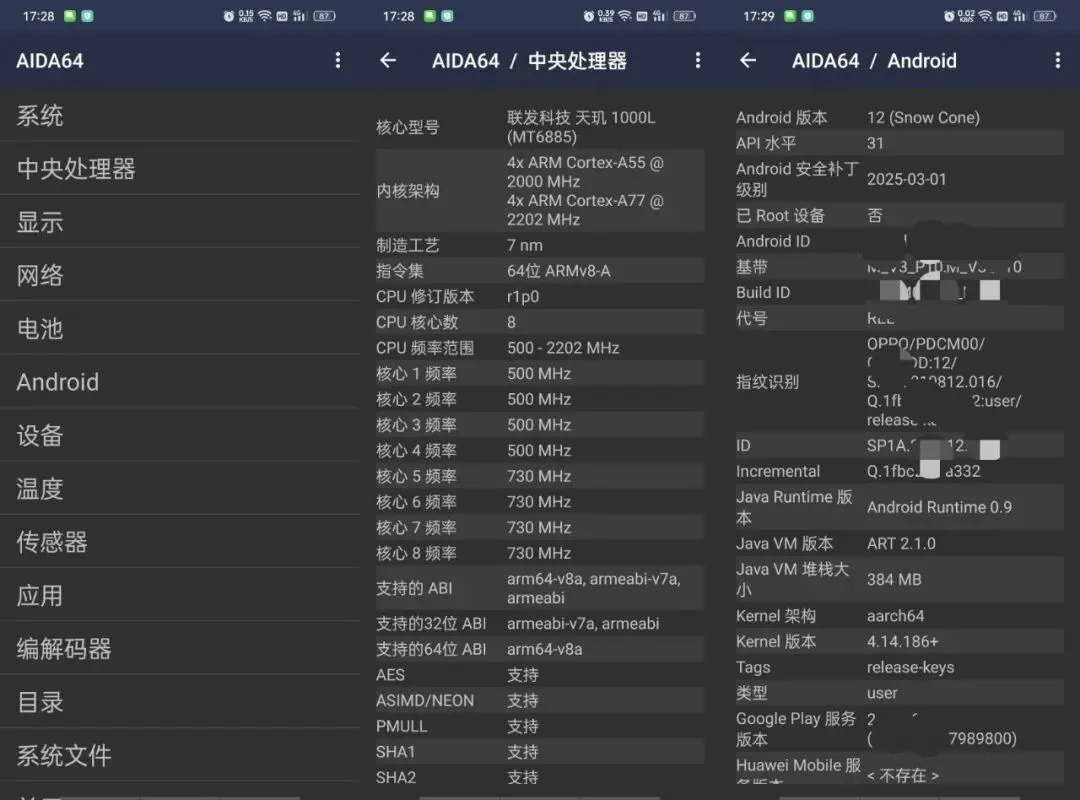
Task: Tap 基带 row
Action: (x=900, y=267)
